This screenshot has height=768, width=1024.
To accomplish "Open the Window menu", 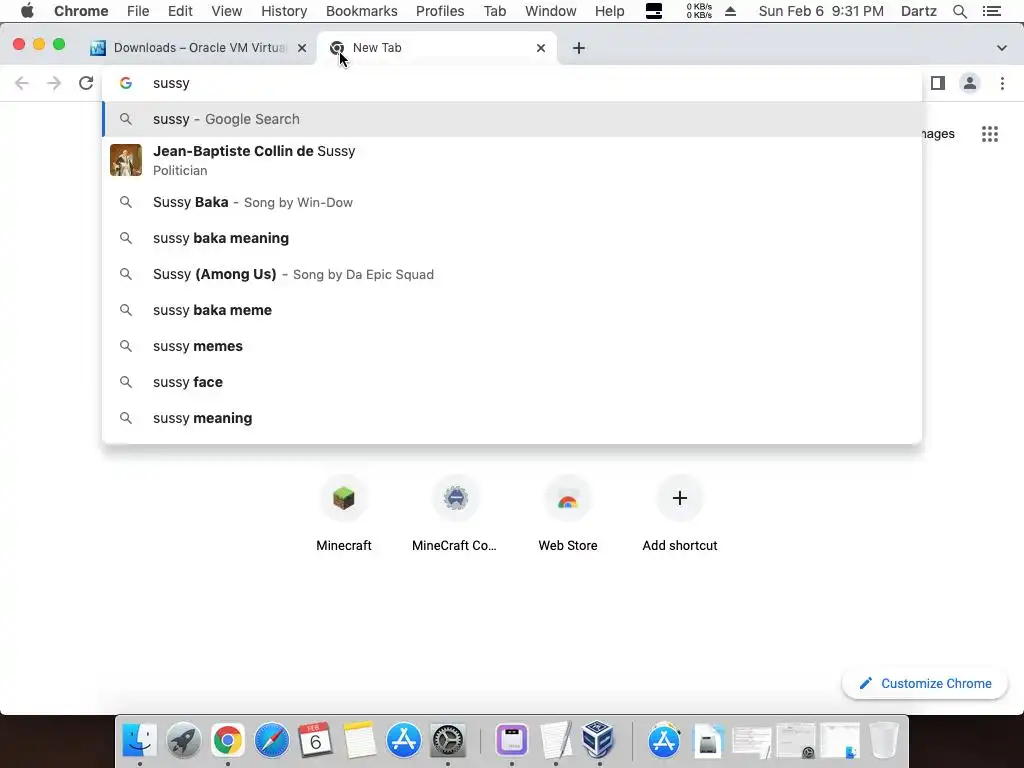I will tap(551, 11).
